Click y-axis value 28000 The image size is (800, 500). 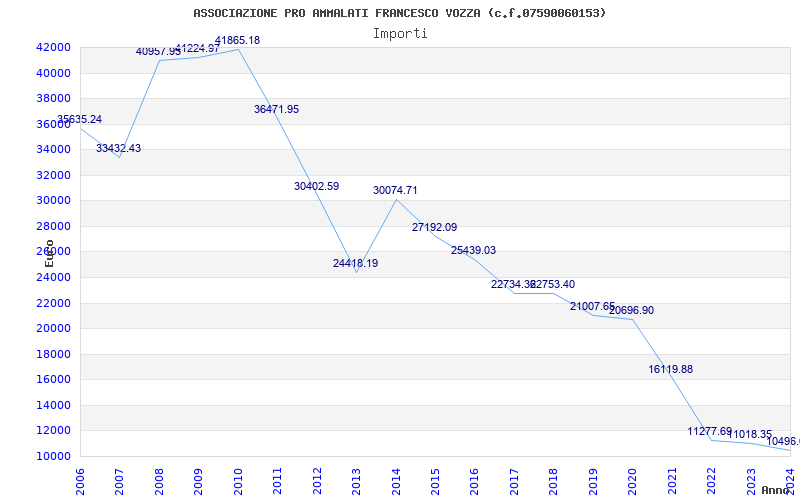pos(53,226)
